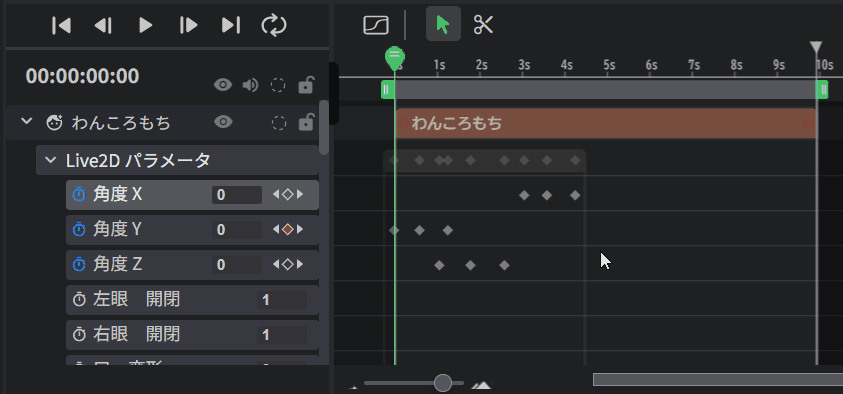Hide the わんころもち track
843x394 pixels.
[223, 123]
